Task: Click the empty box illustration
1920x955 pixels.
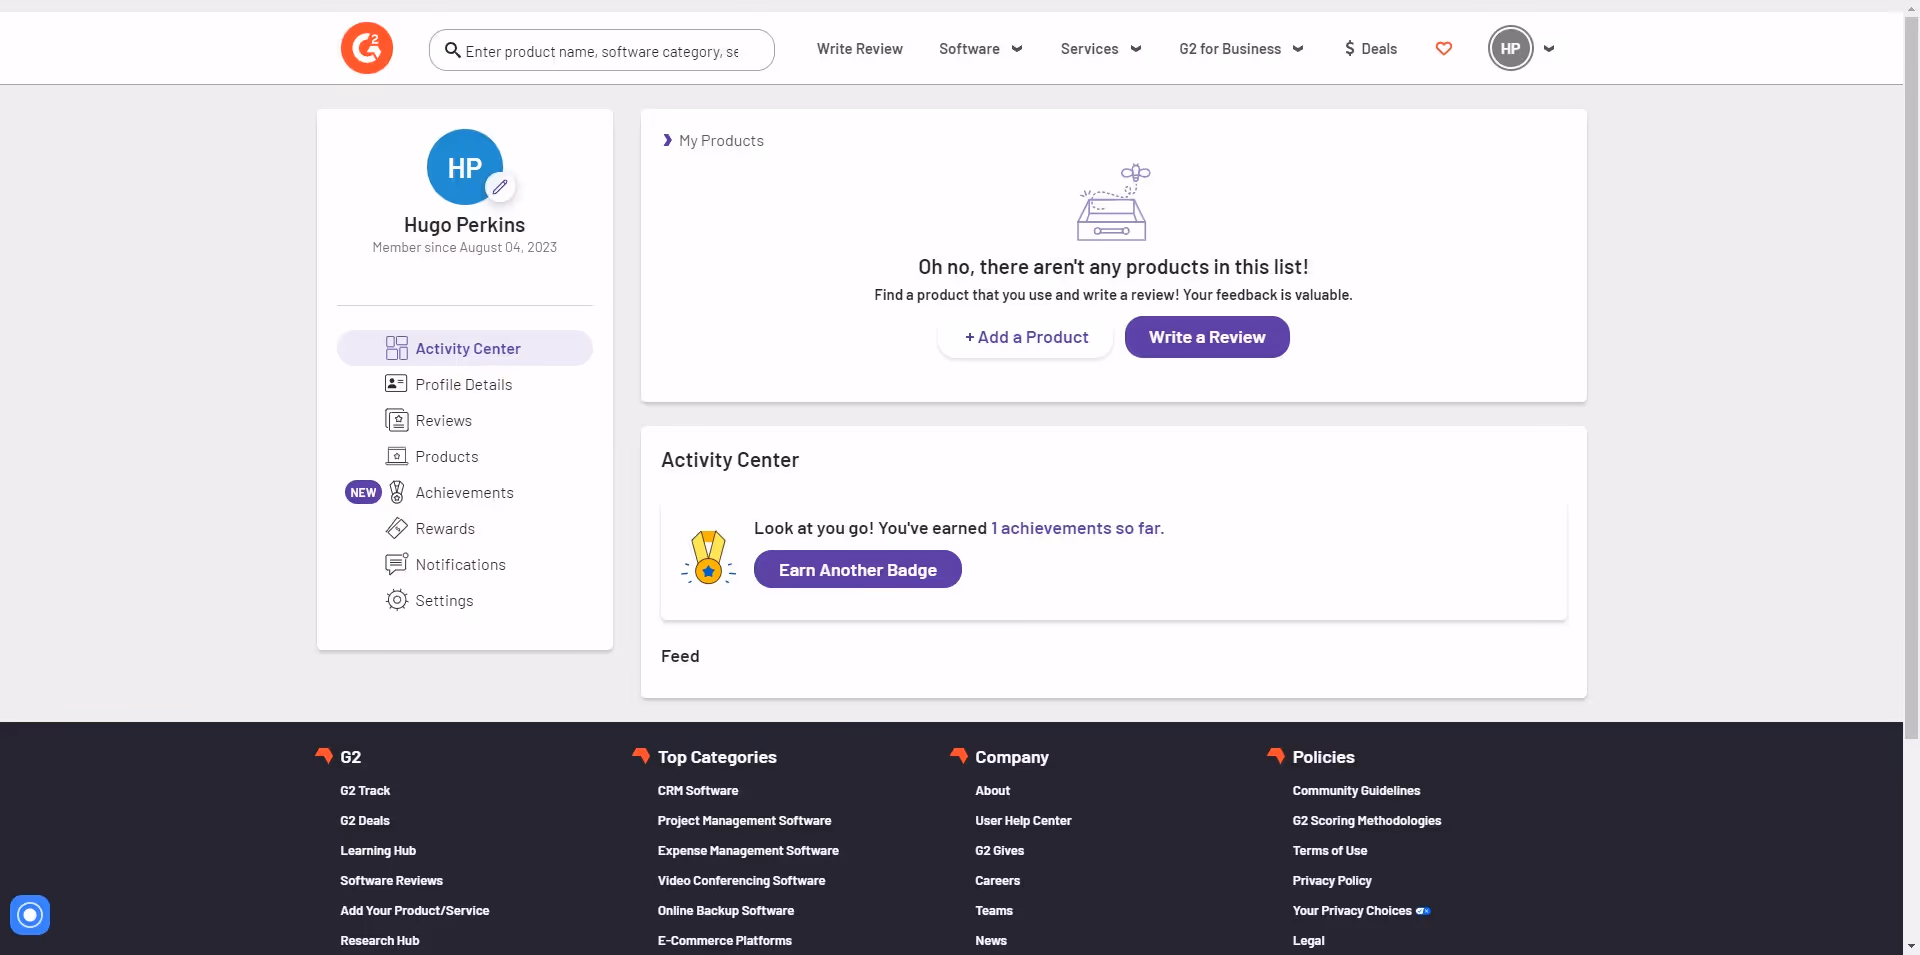Action: click(x=1113, y=202)
